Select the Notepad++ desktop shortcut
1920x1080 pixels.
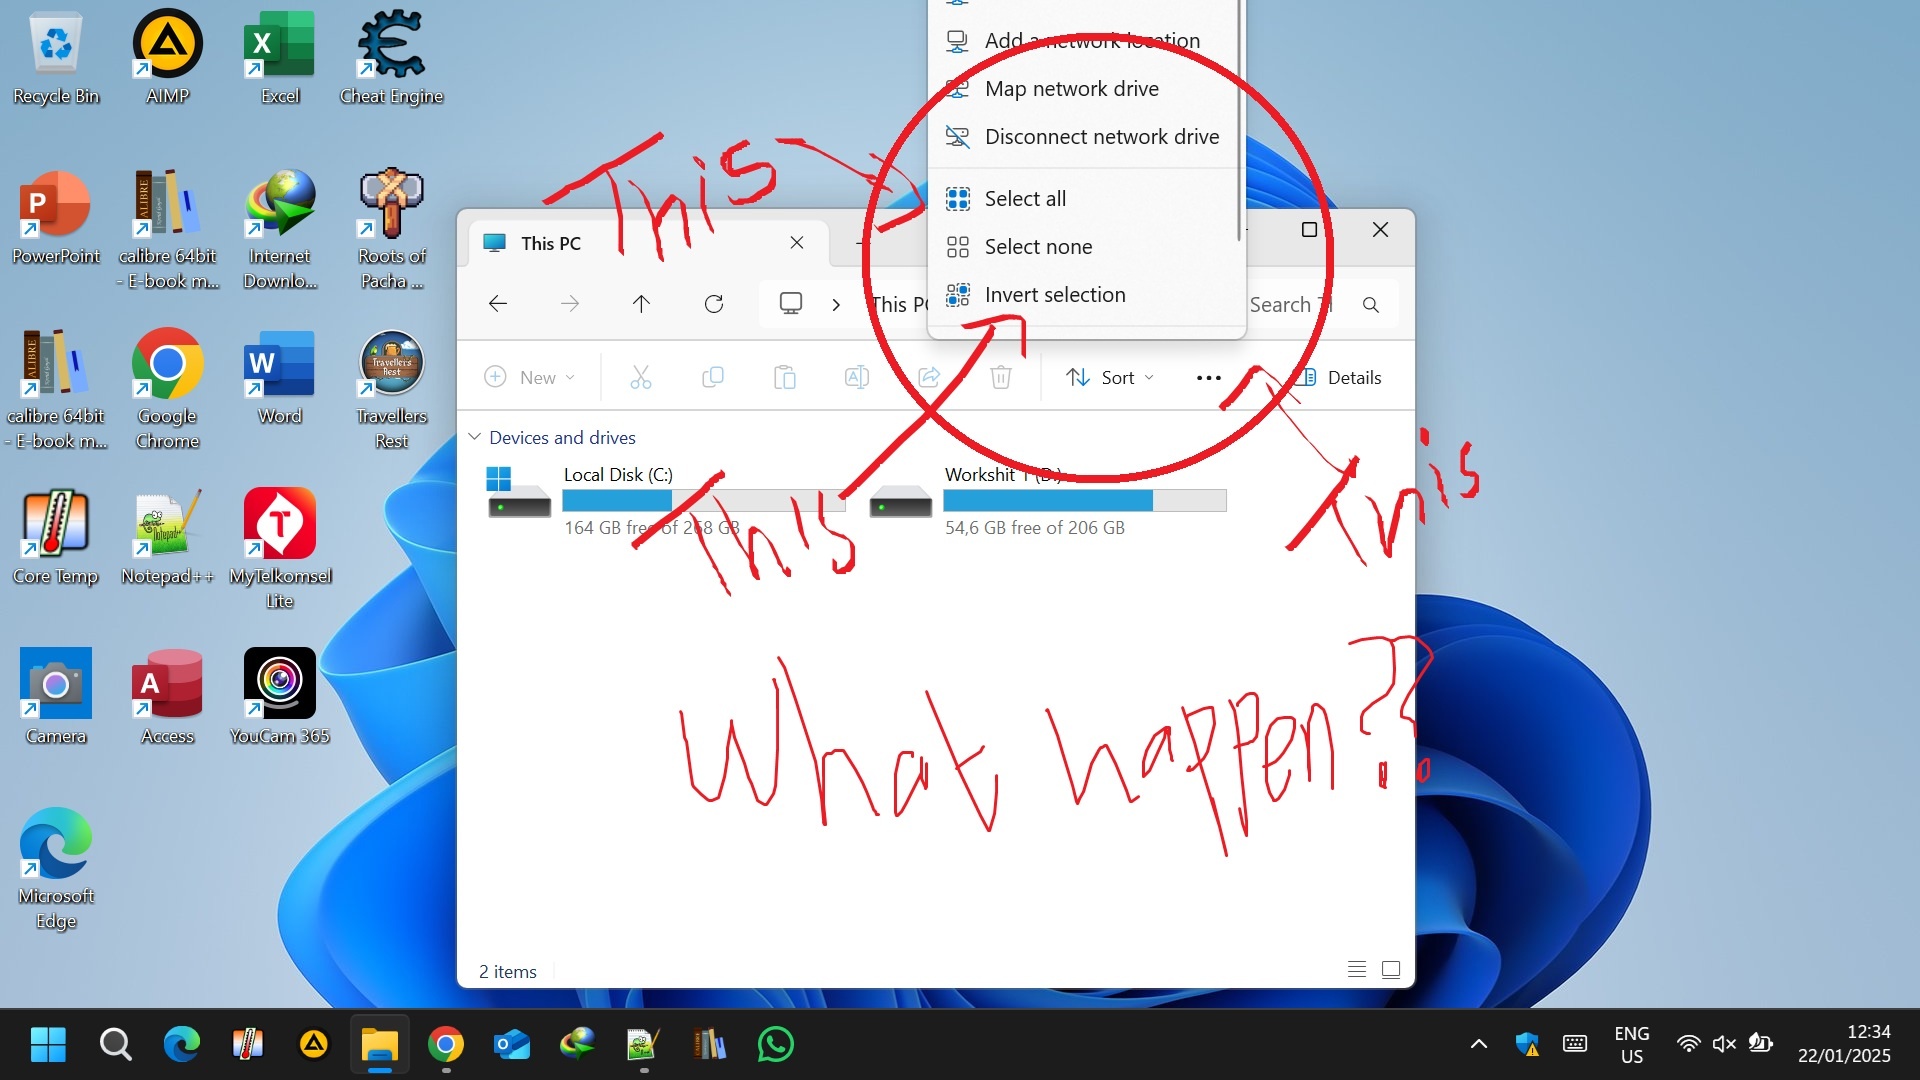click(x=168, y=538)
